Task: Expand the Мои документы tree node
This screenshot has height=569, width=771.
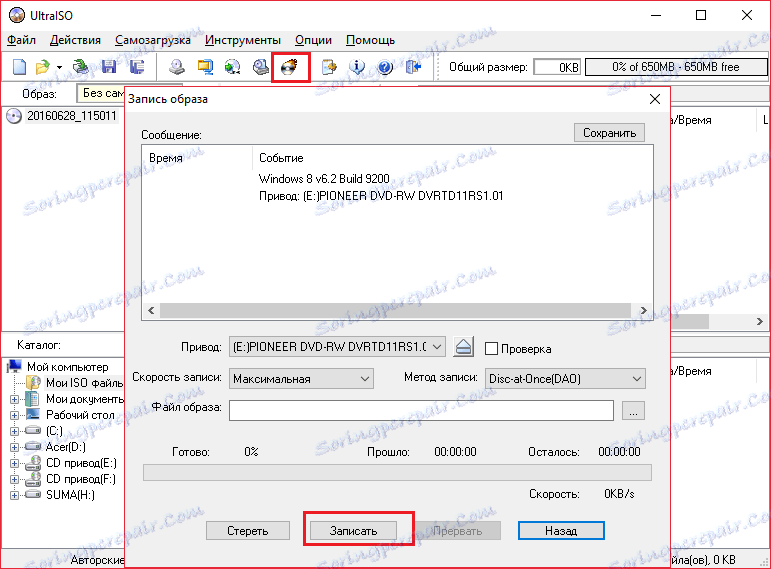Action: 15,399
